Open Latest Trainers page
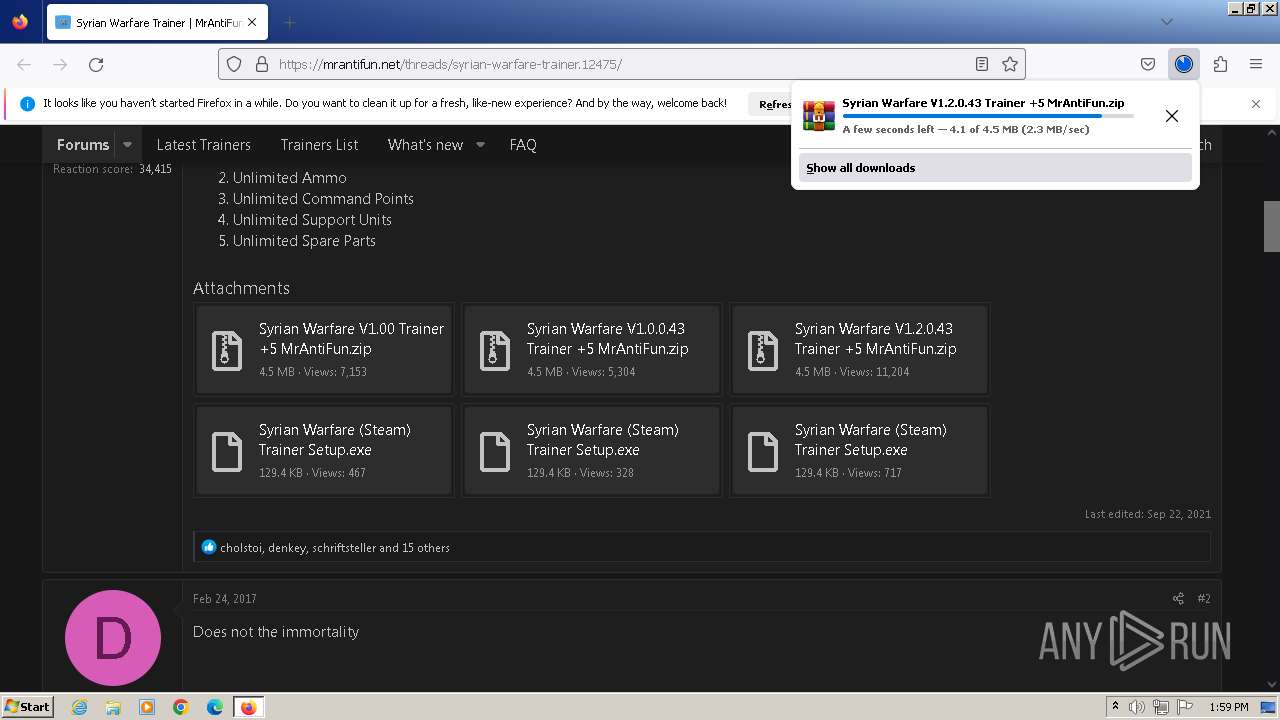 [x=203, y=144]
